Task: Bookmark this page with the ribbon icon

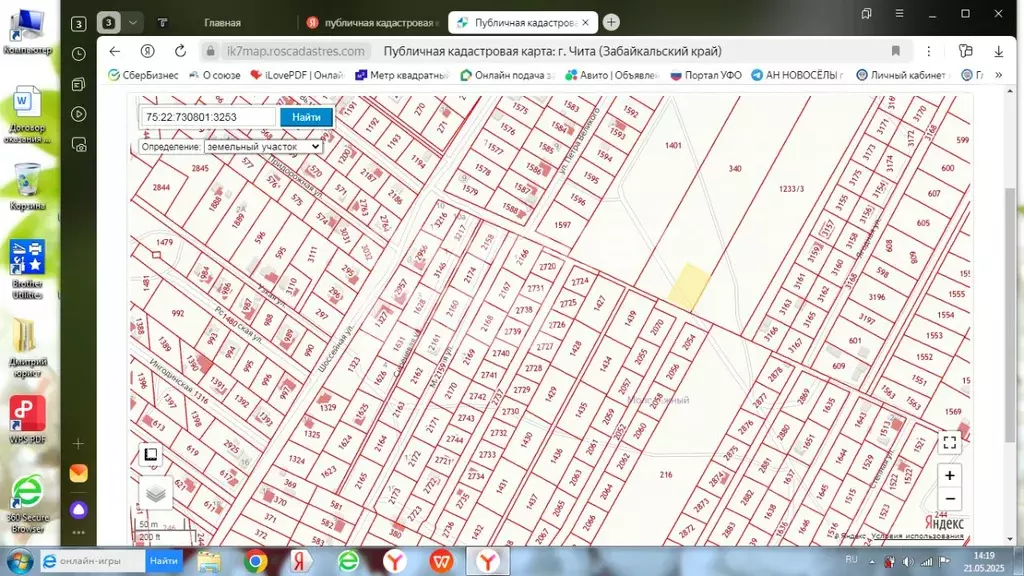Action: (896, 51)
